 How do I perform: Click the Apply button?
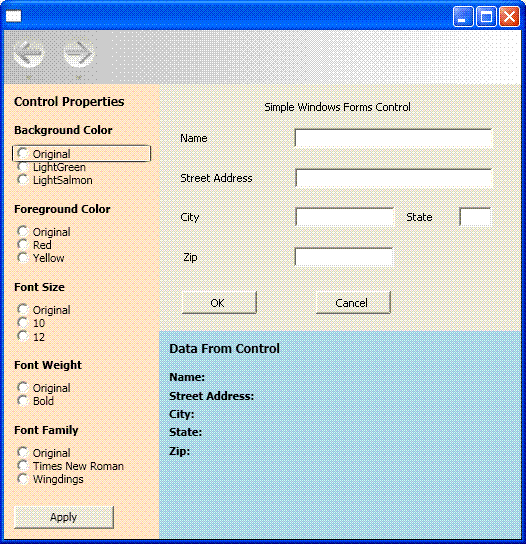point(64,517)
